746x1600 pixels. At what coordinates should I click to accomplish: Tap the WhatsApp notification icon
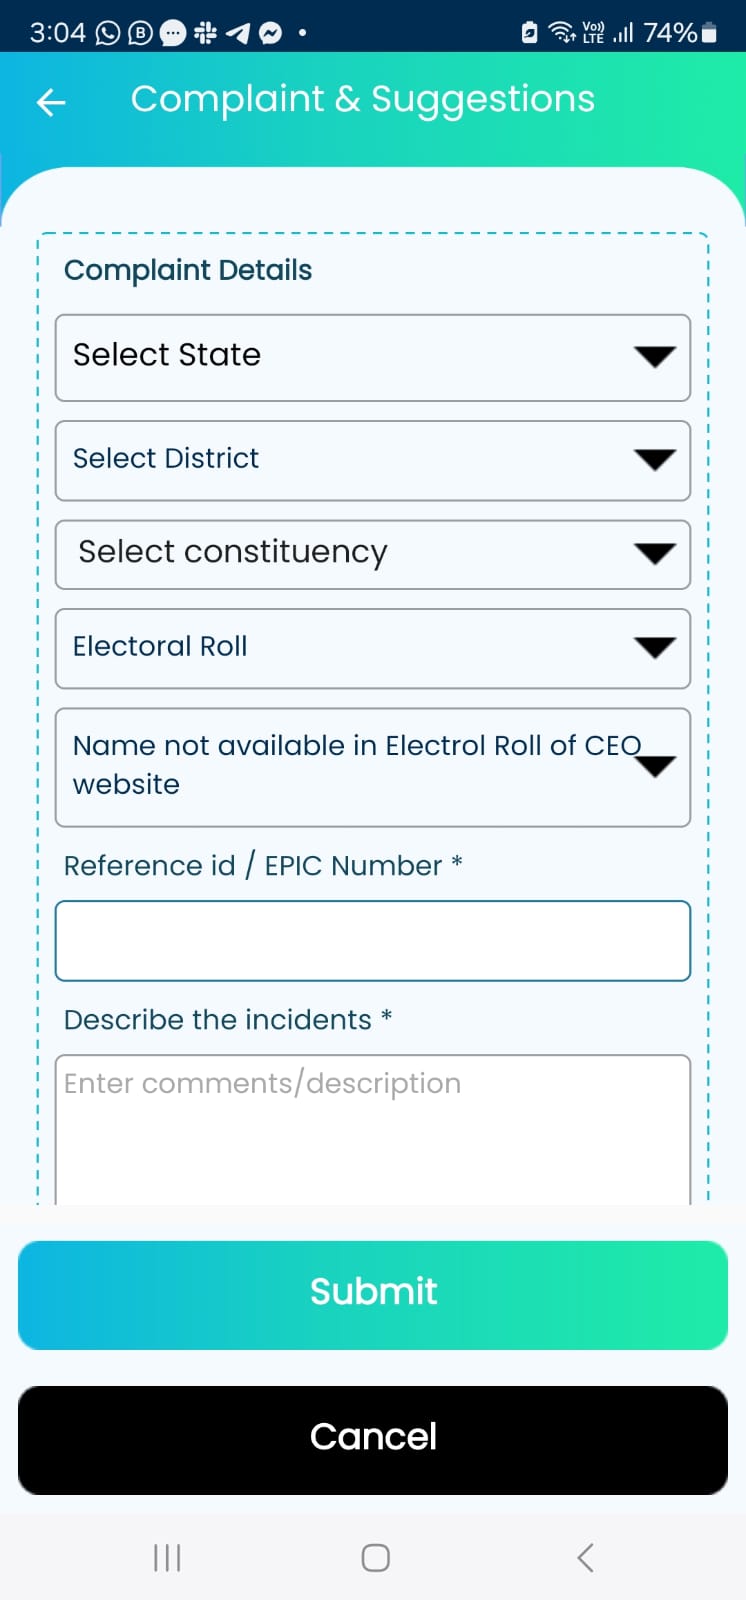point(107,34)
